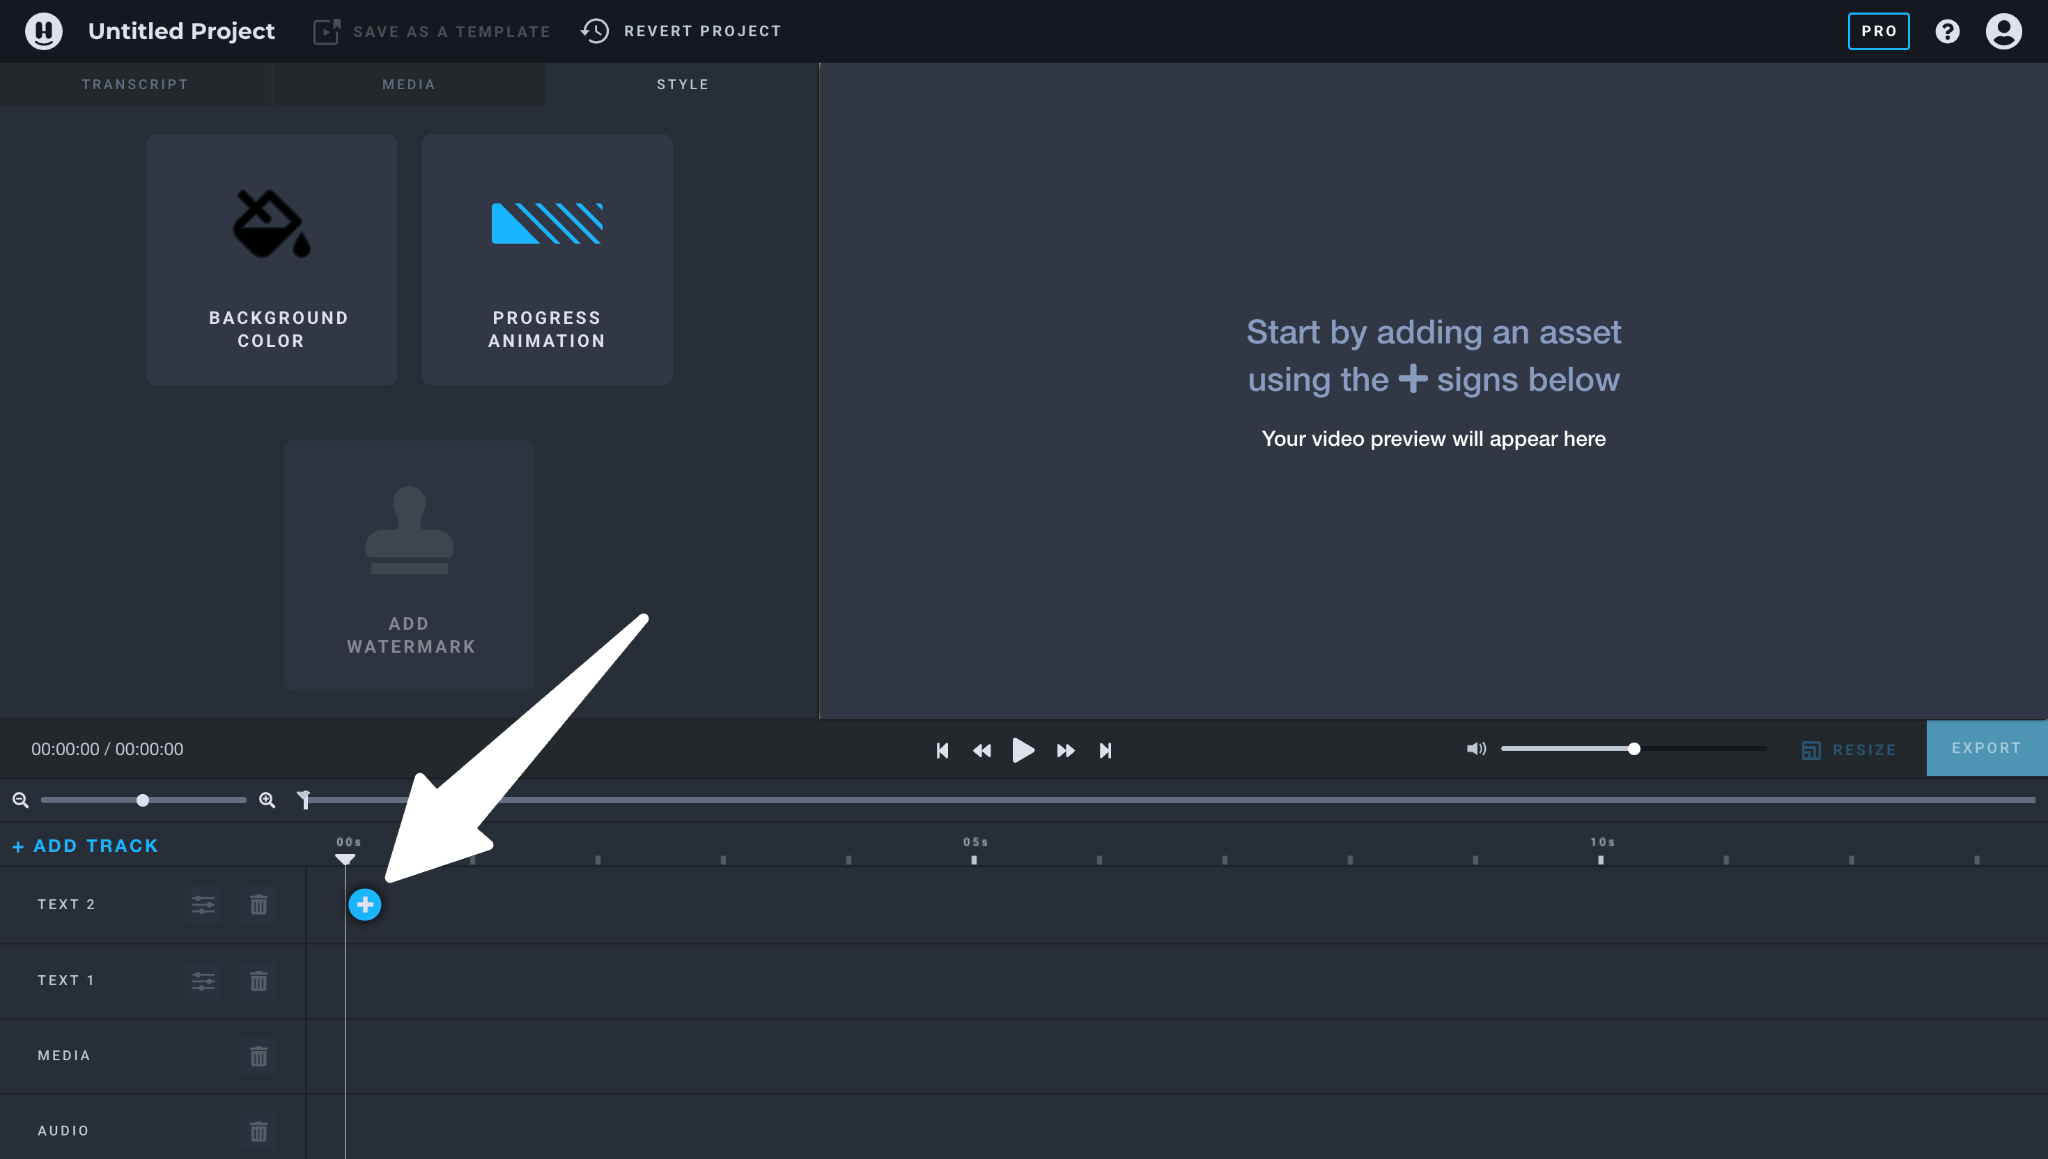Open the user account profile icon

tap(2003, 31)
